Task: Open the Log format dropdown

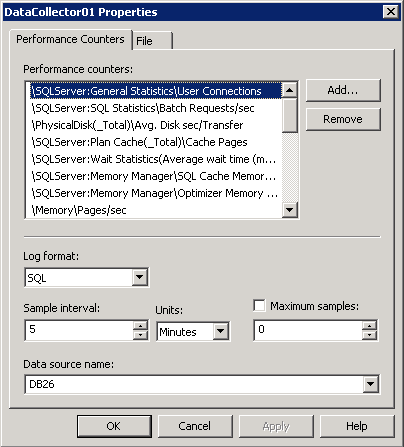Action: tap(139, 277)
